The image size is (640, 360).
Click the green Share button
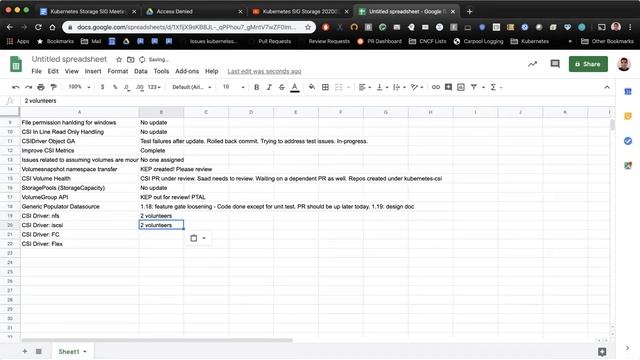(588, 64)
